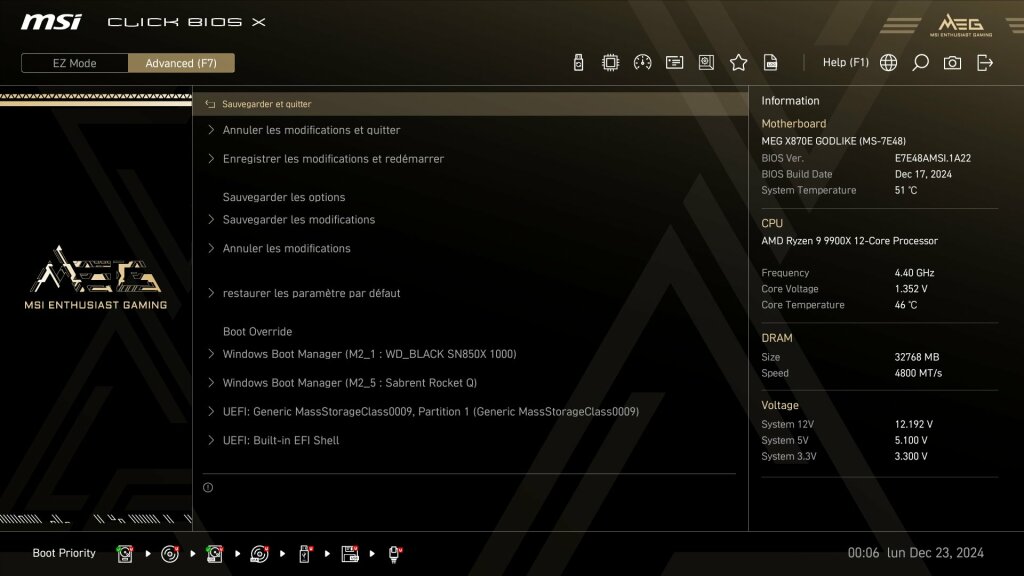Open the CPU chip settings icon
1024x576 pixels.
coord(610,63)
